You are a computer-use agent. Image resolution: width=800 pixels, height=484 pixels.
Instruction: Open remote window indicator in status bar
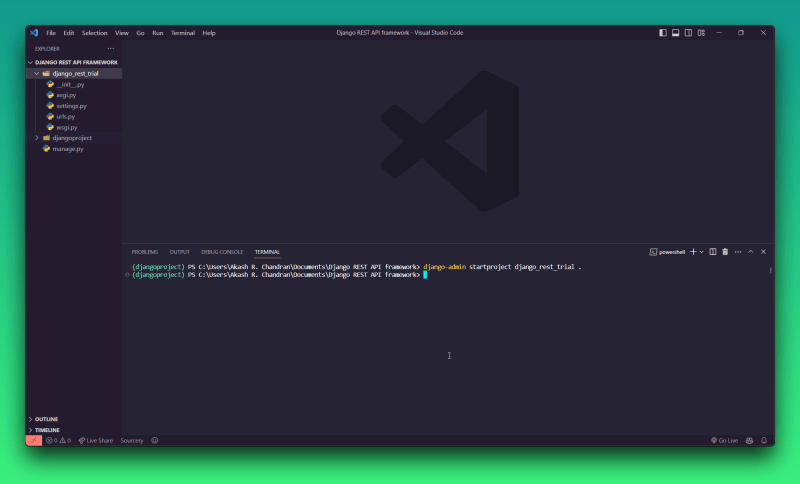(34, 441)
